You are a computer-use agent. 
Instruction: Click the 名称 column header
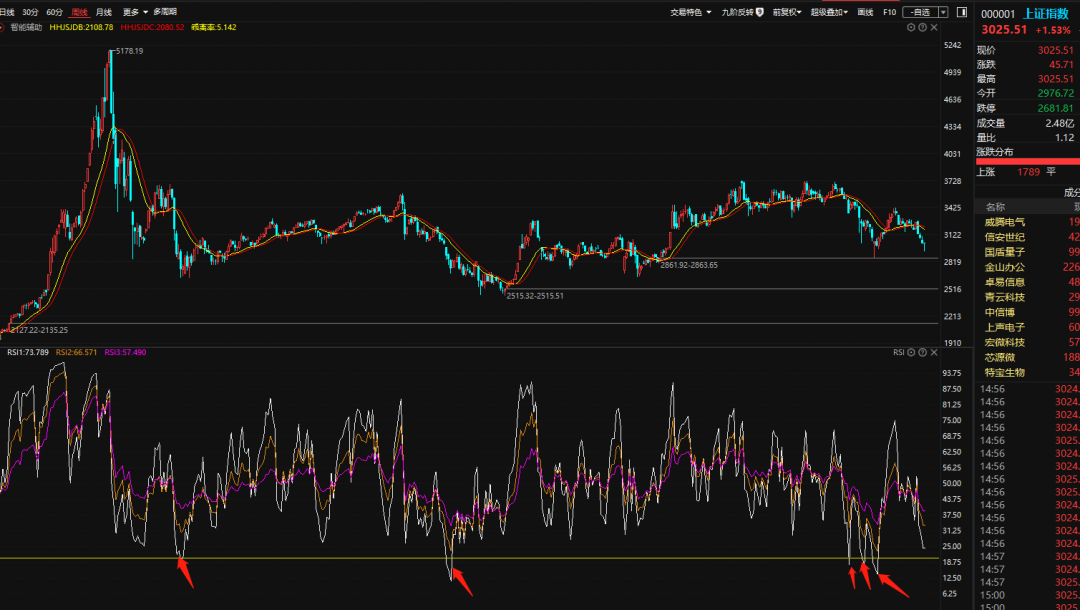[x=995, y=207]
